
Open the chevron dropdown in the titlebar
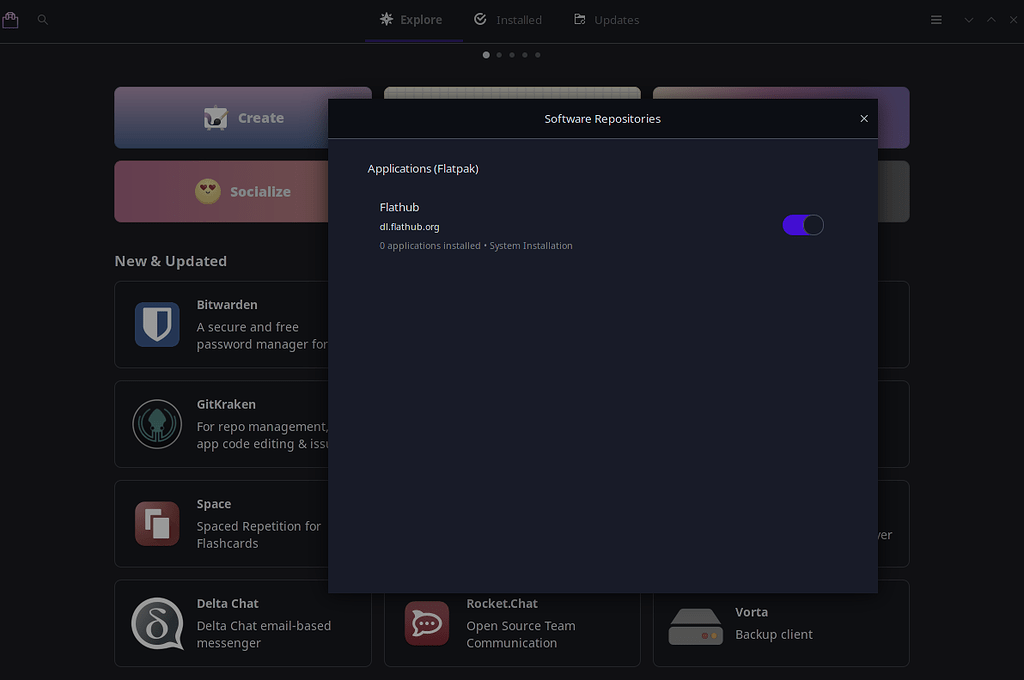click(x=967, y=19)
